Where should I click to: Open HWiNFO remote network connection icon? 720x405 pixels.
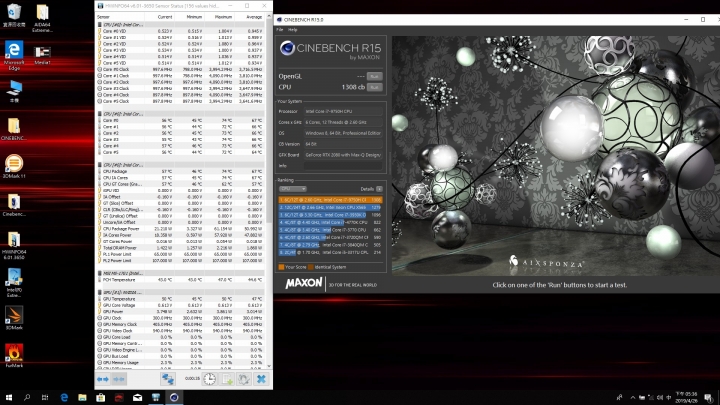tap(168, 379)
